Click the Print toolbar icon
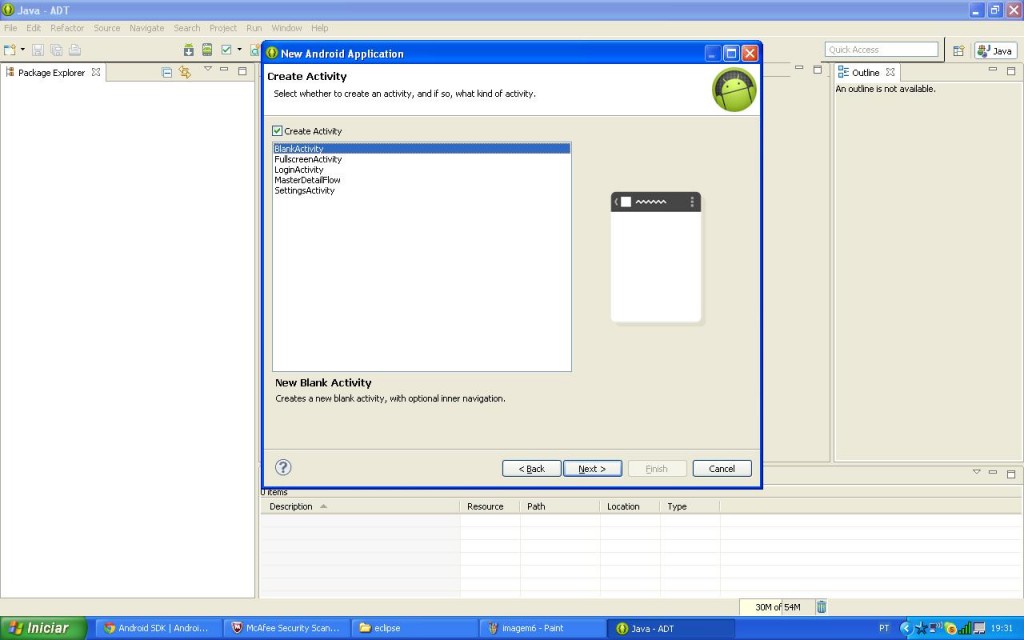1024x640 pixels. pyautogui.click(x=75, y=50)
